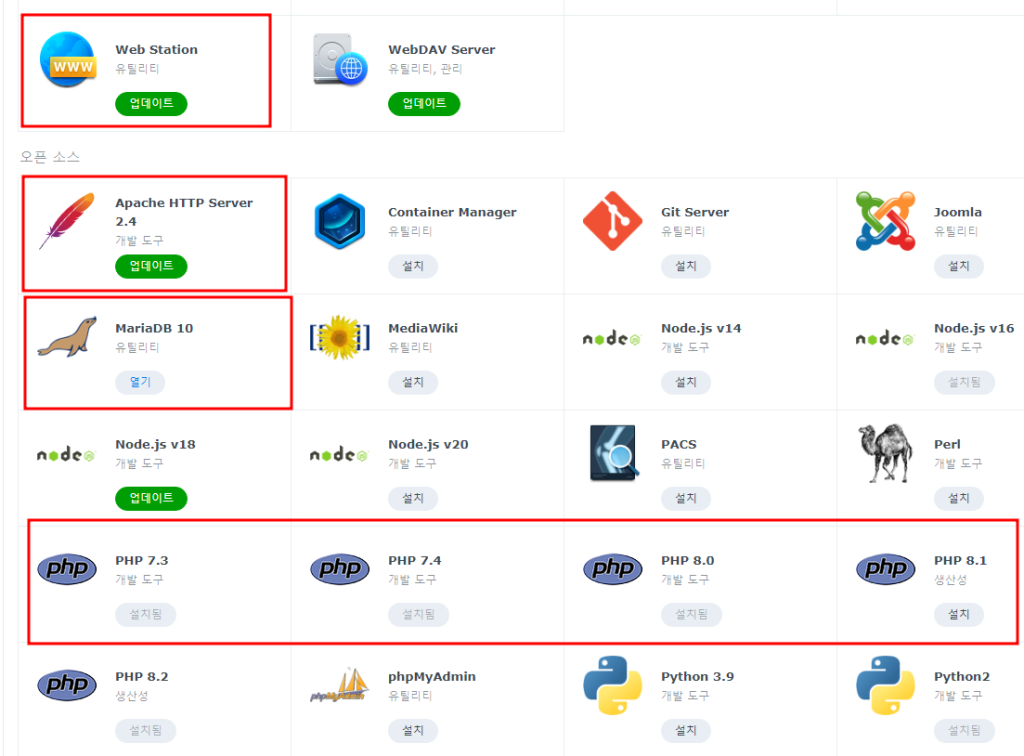Click the WebDAV Server title text

tap(441, 50)
